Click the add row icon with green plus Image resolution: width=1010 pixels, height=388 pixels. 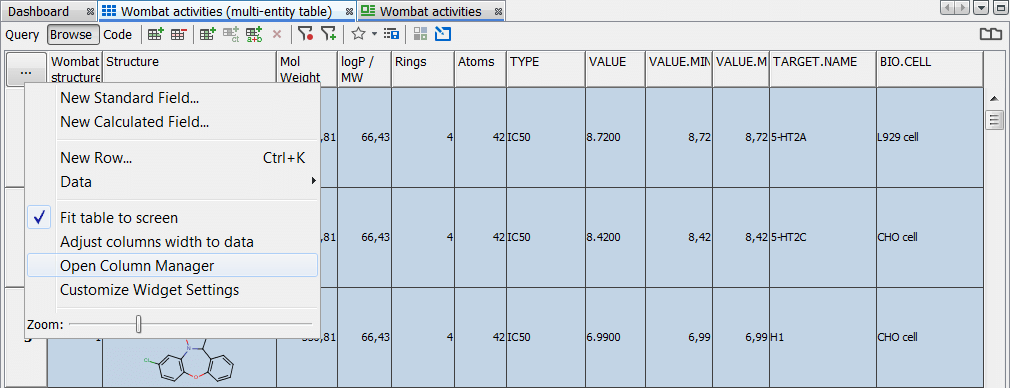tap(155, 35)
